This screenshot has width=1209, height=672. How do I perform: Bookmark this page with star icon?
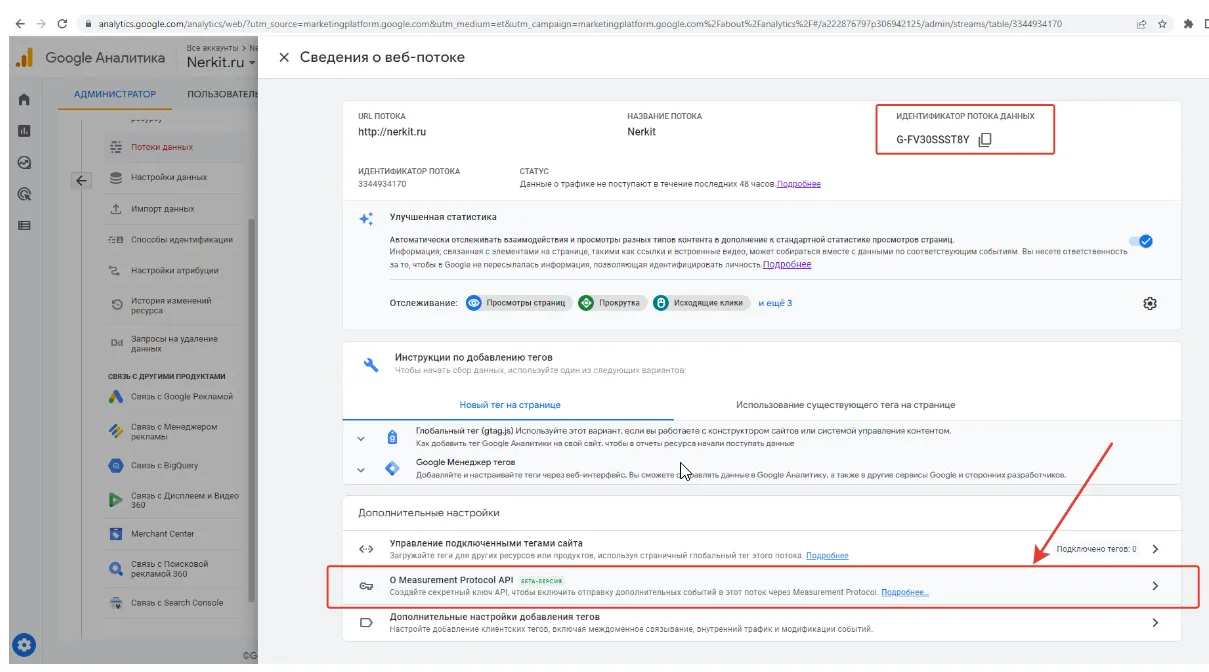[1163, 23]
